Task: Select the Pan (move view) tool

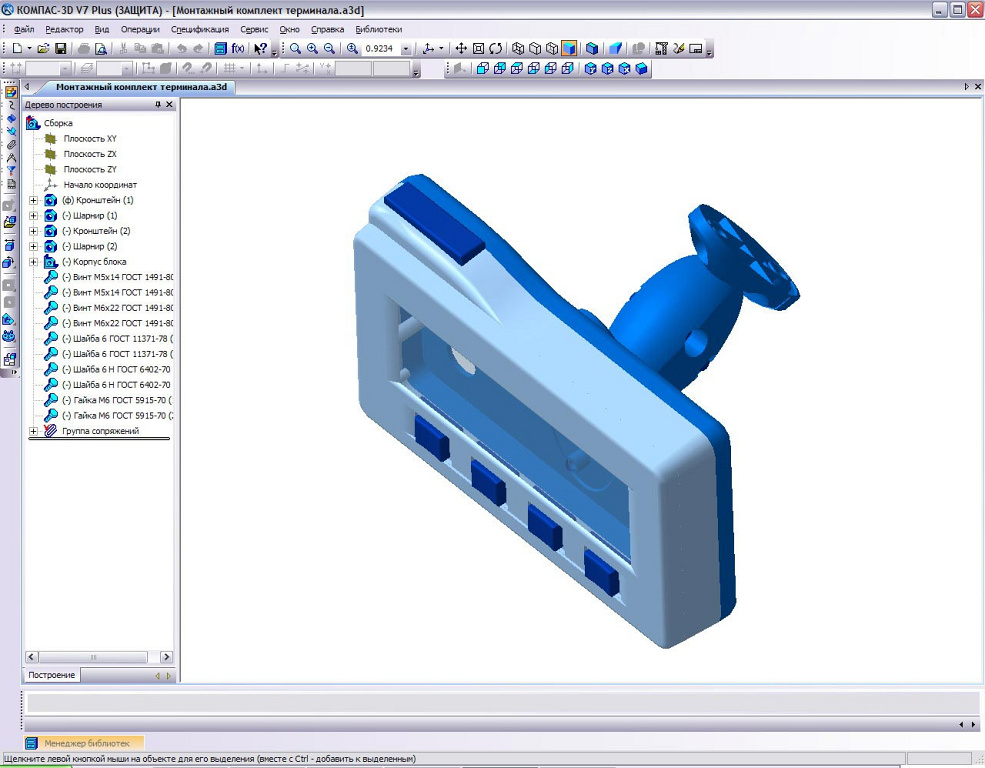Action: [x=461, y=48]
